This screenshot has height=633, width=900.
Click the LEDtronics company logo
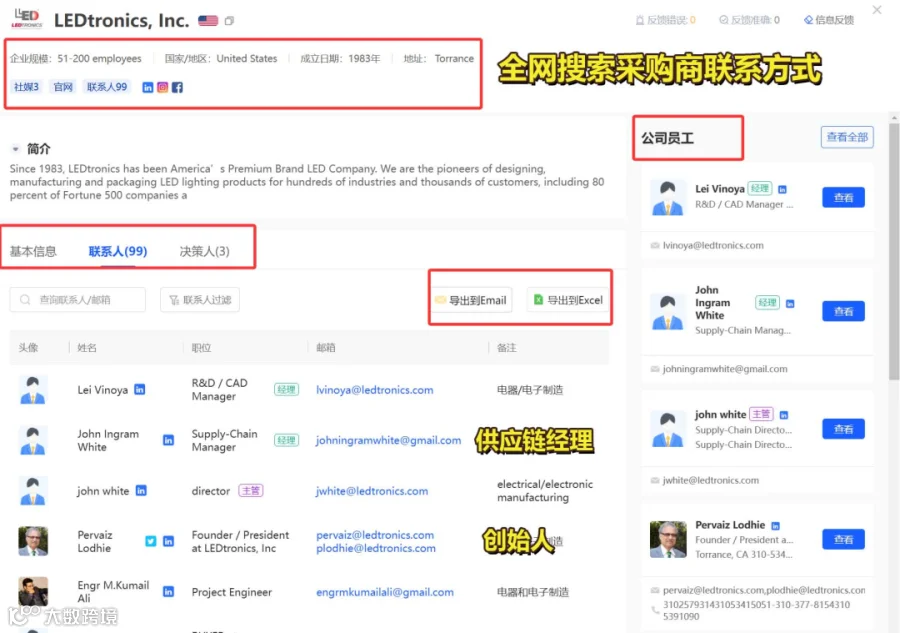point(27,18)
